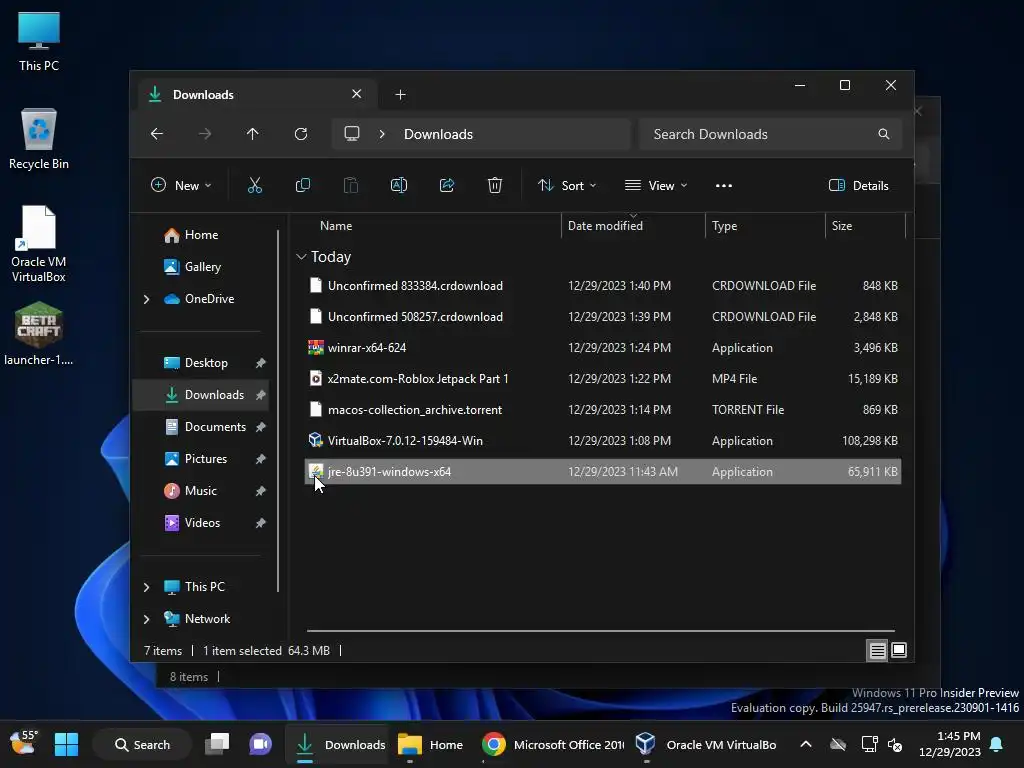The image size is (1024, 768).
Task: Open the See more ellipsis menu
Action: [724, 185]
